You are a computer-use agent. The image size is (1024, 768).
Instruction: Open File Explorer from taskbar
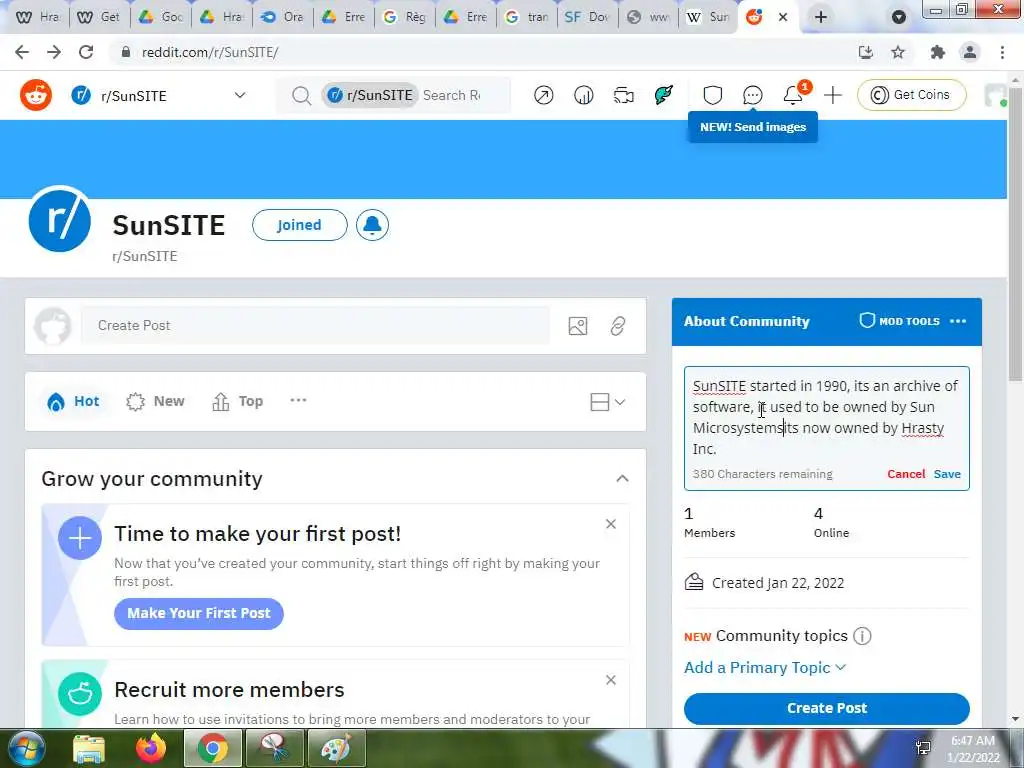pos(89,748)
